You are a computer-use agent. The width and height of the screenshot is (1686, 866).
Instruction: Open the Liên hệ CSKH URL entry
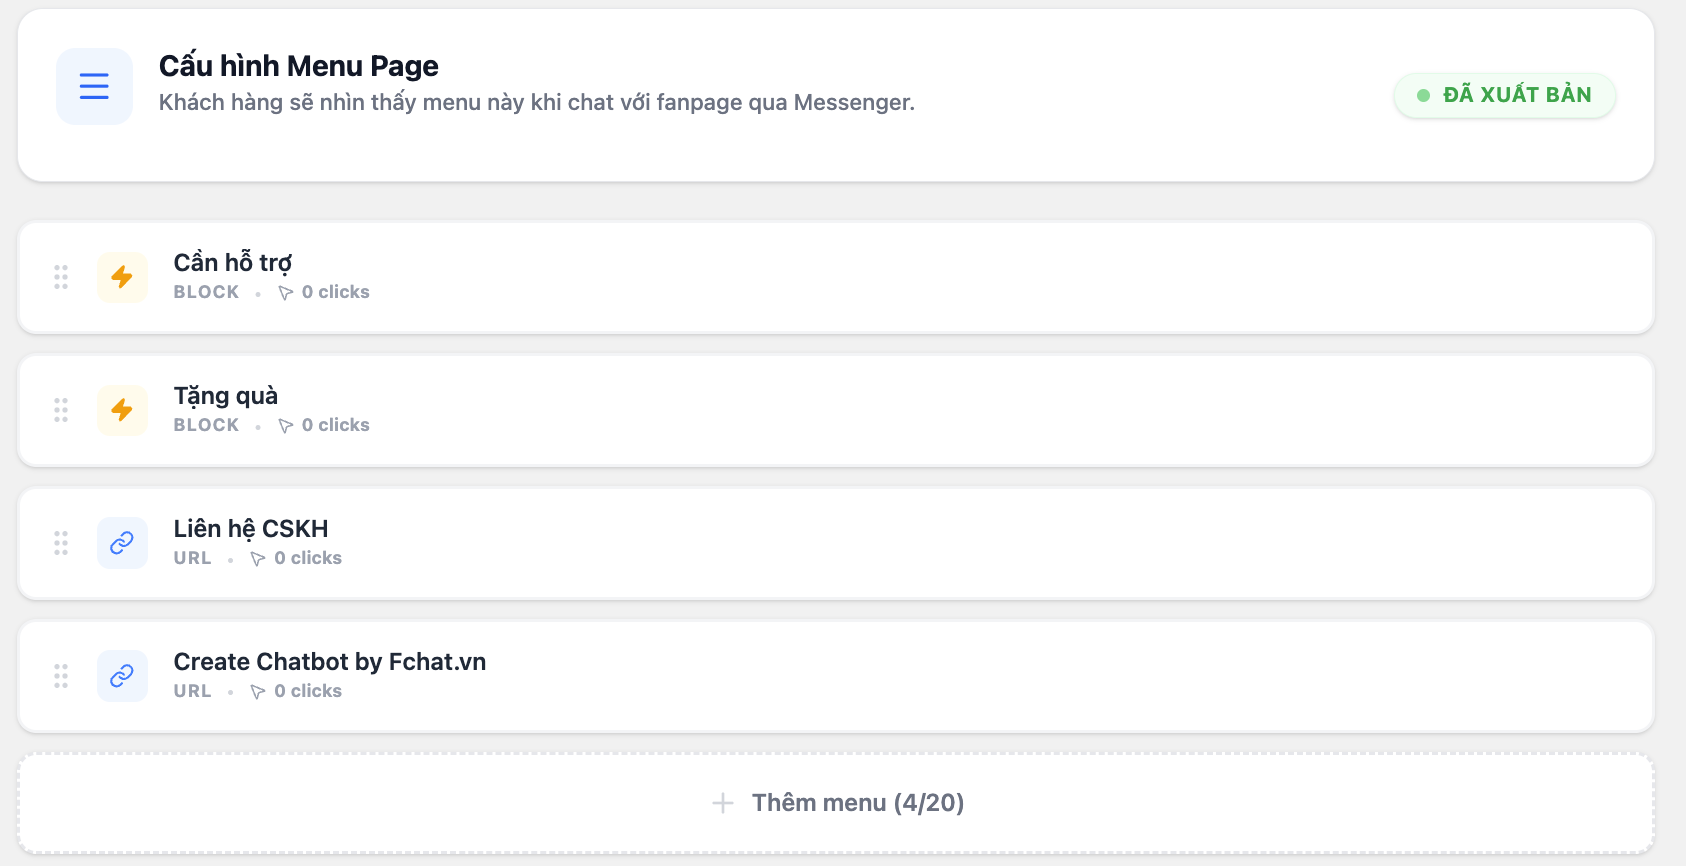coord(251,528)
